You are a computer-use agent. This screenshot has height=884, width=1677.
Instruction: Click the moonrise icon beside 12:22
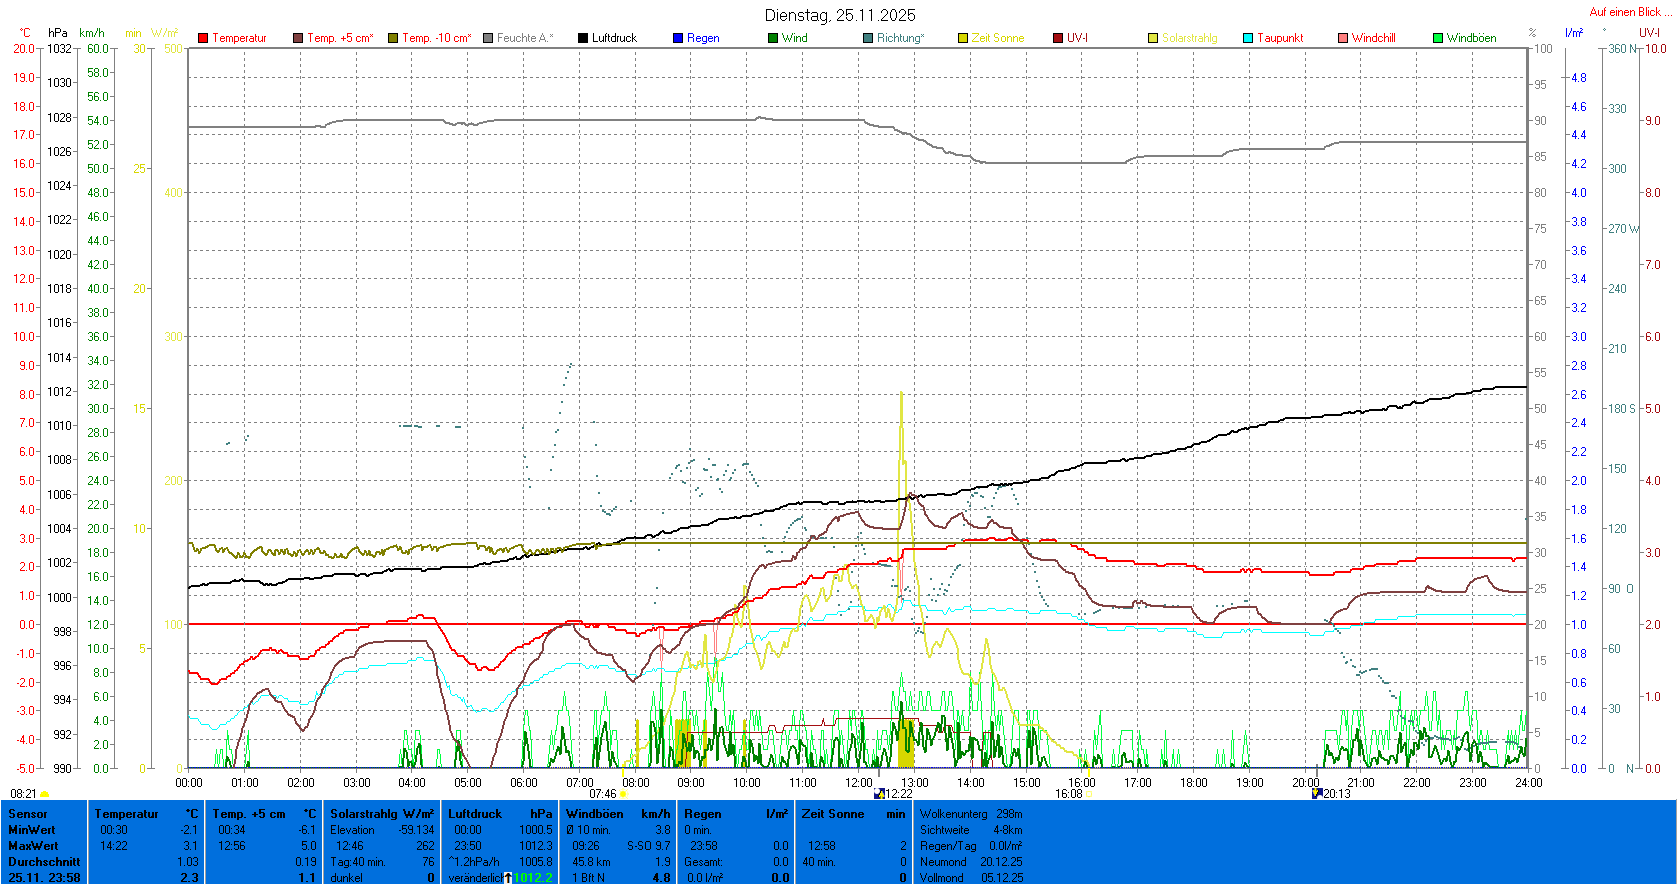pos(880,794)
